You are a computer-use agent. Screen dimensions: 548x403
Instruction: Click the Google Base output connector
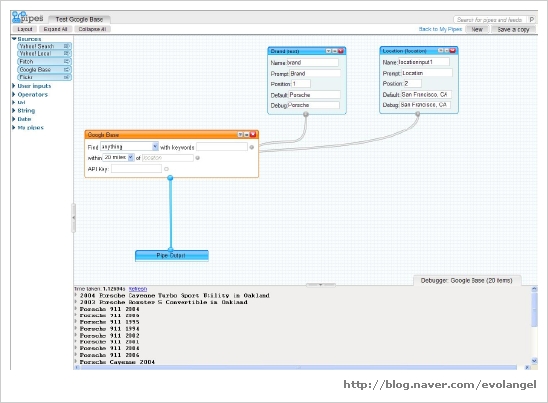[170, 178]
